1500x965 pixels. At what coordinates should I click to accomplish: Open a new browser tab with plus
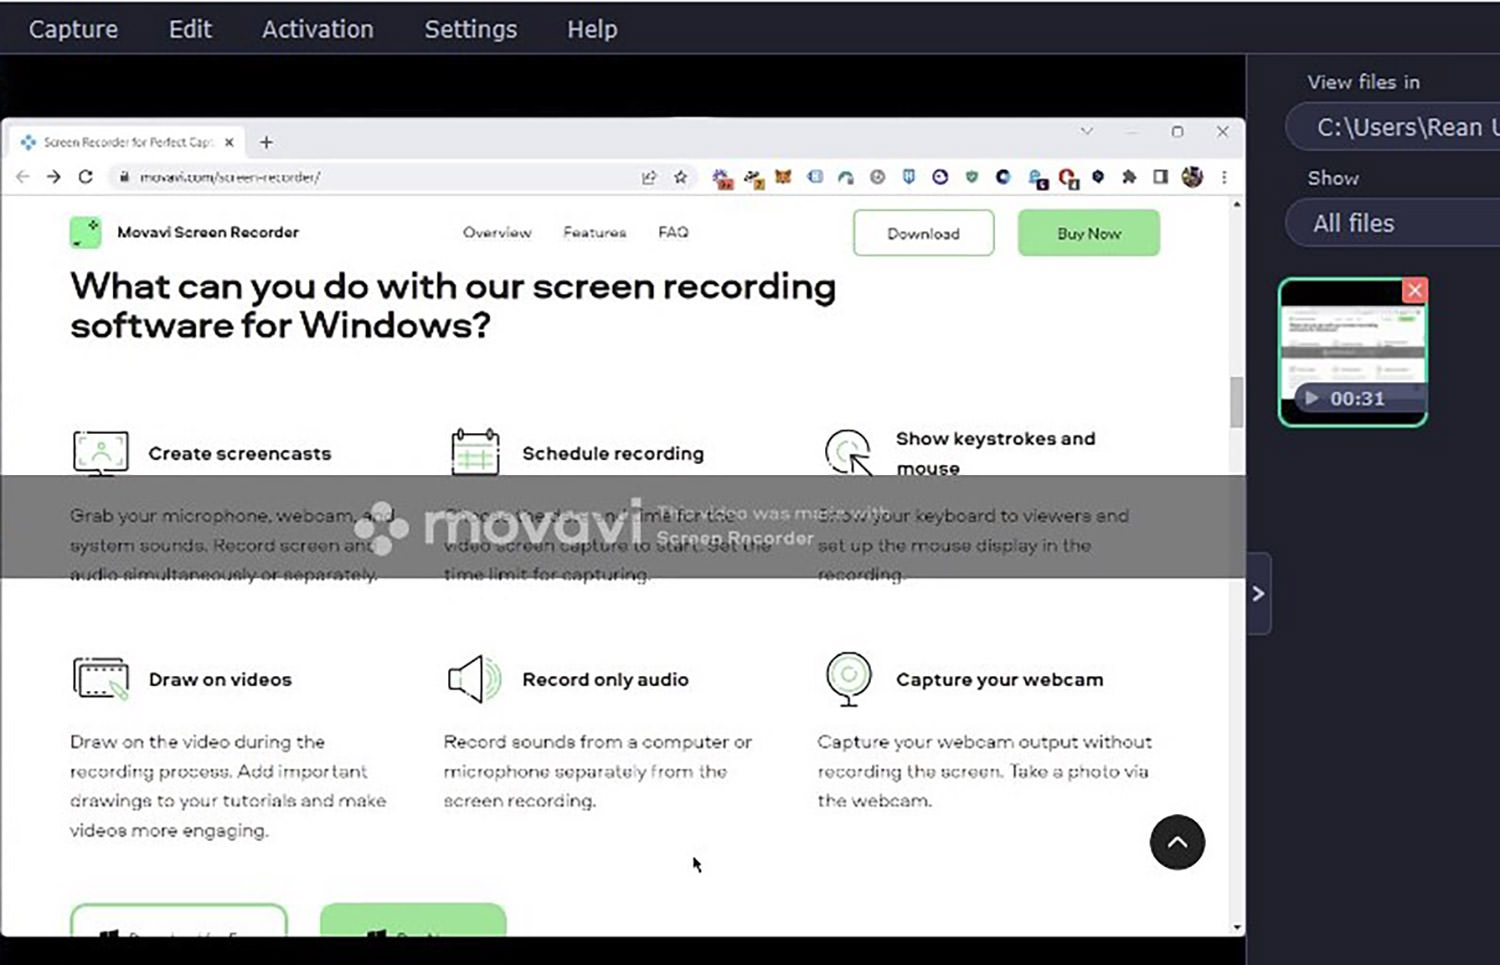pos(266,142)
